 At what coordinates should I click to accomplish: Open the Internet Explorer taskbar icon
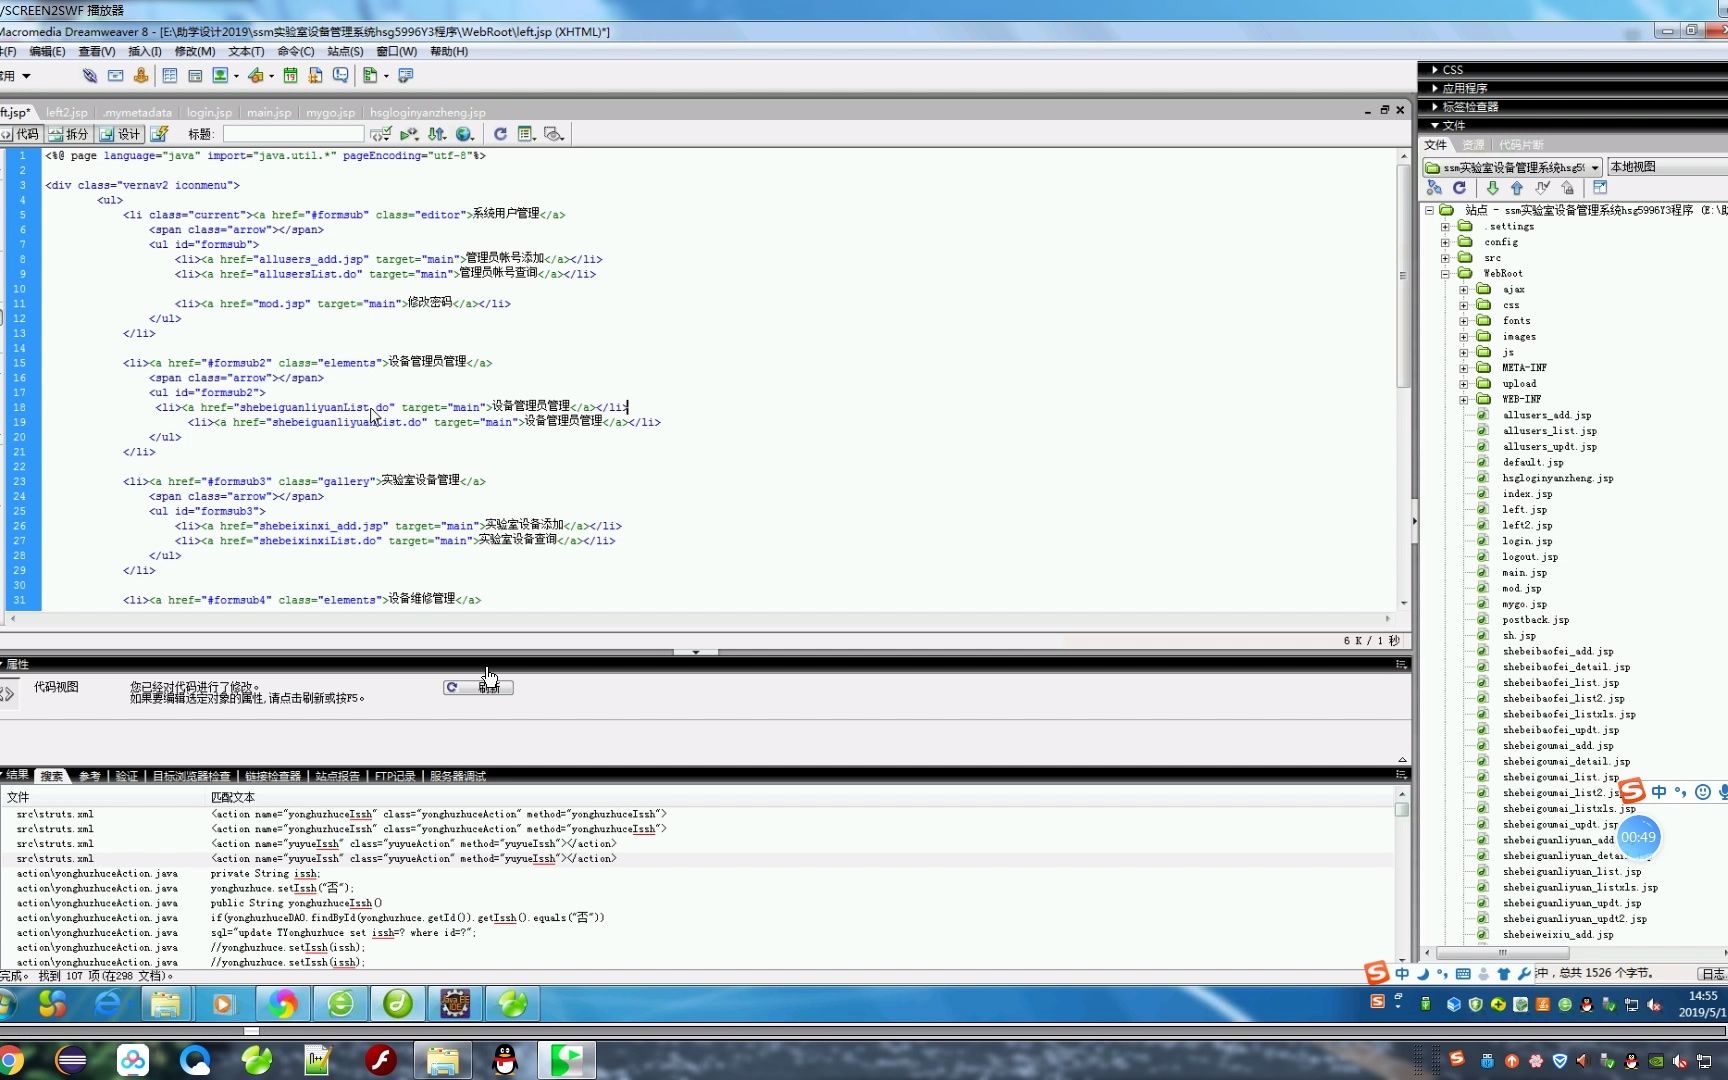(x=107, y=1003)
